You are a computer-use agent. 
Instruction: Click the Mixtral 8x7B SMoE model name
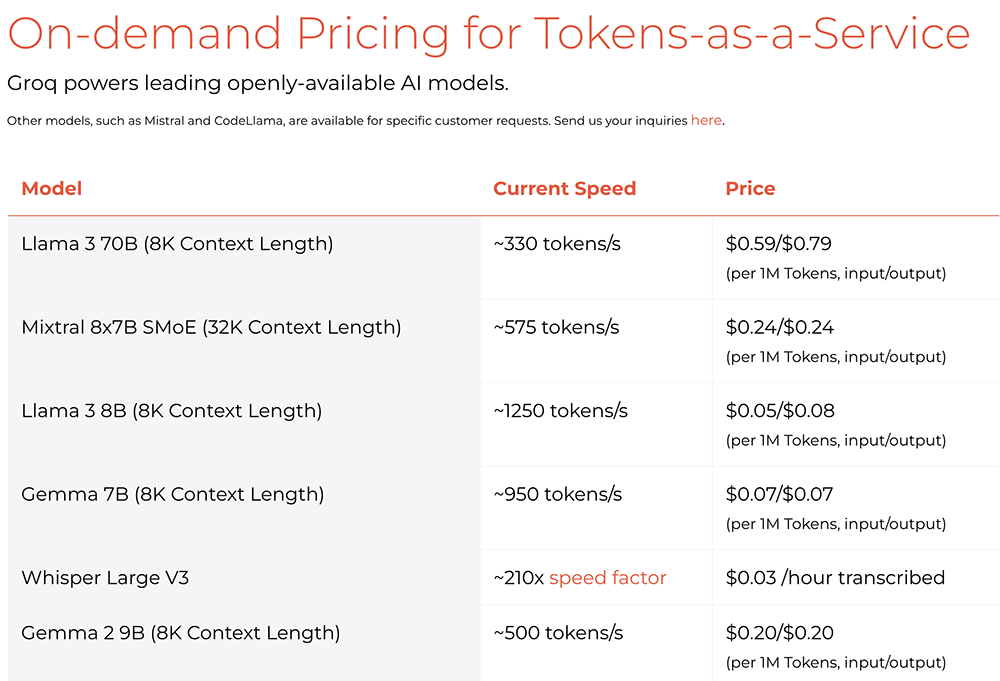[x=211, y=327]
